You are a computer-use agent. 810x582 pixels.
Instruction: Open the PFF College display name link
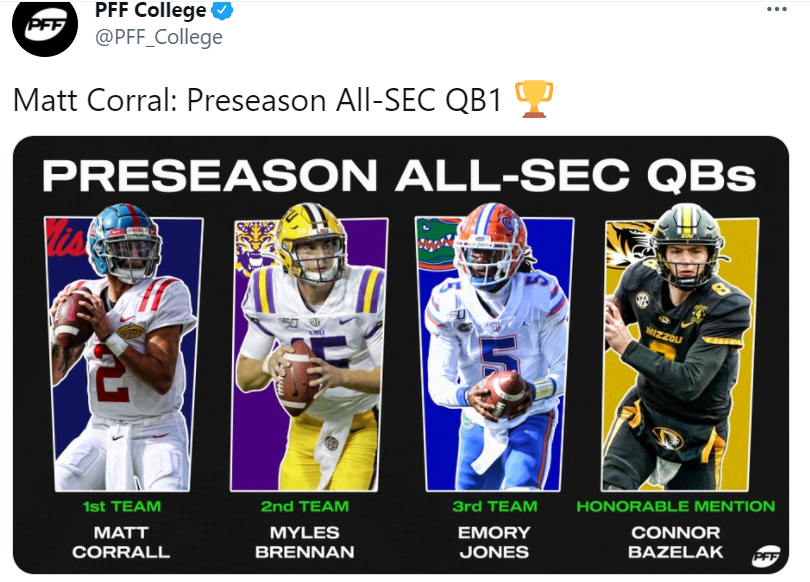click(x=150, y=12)
